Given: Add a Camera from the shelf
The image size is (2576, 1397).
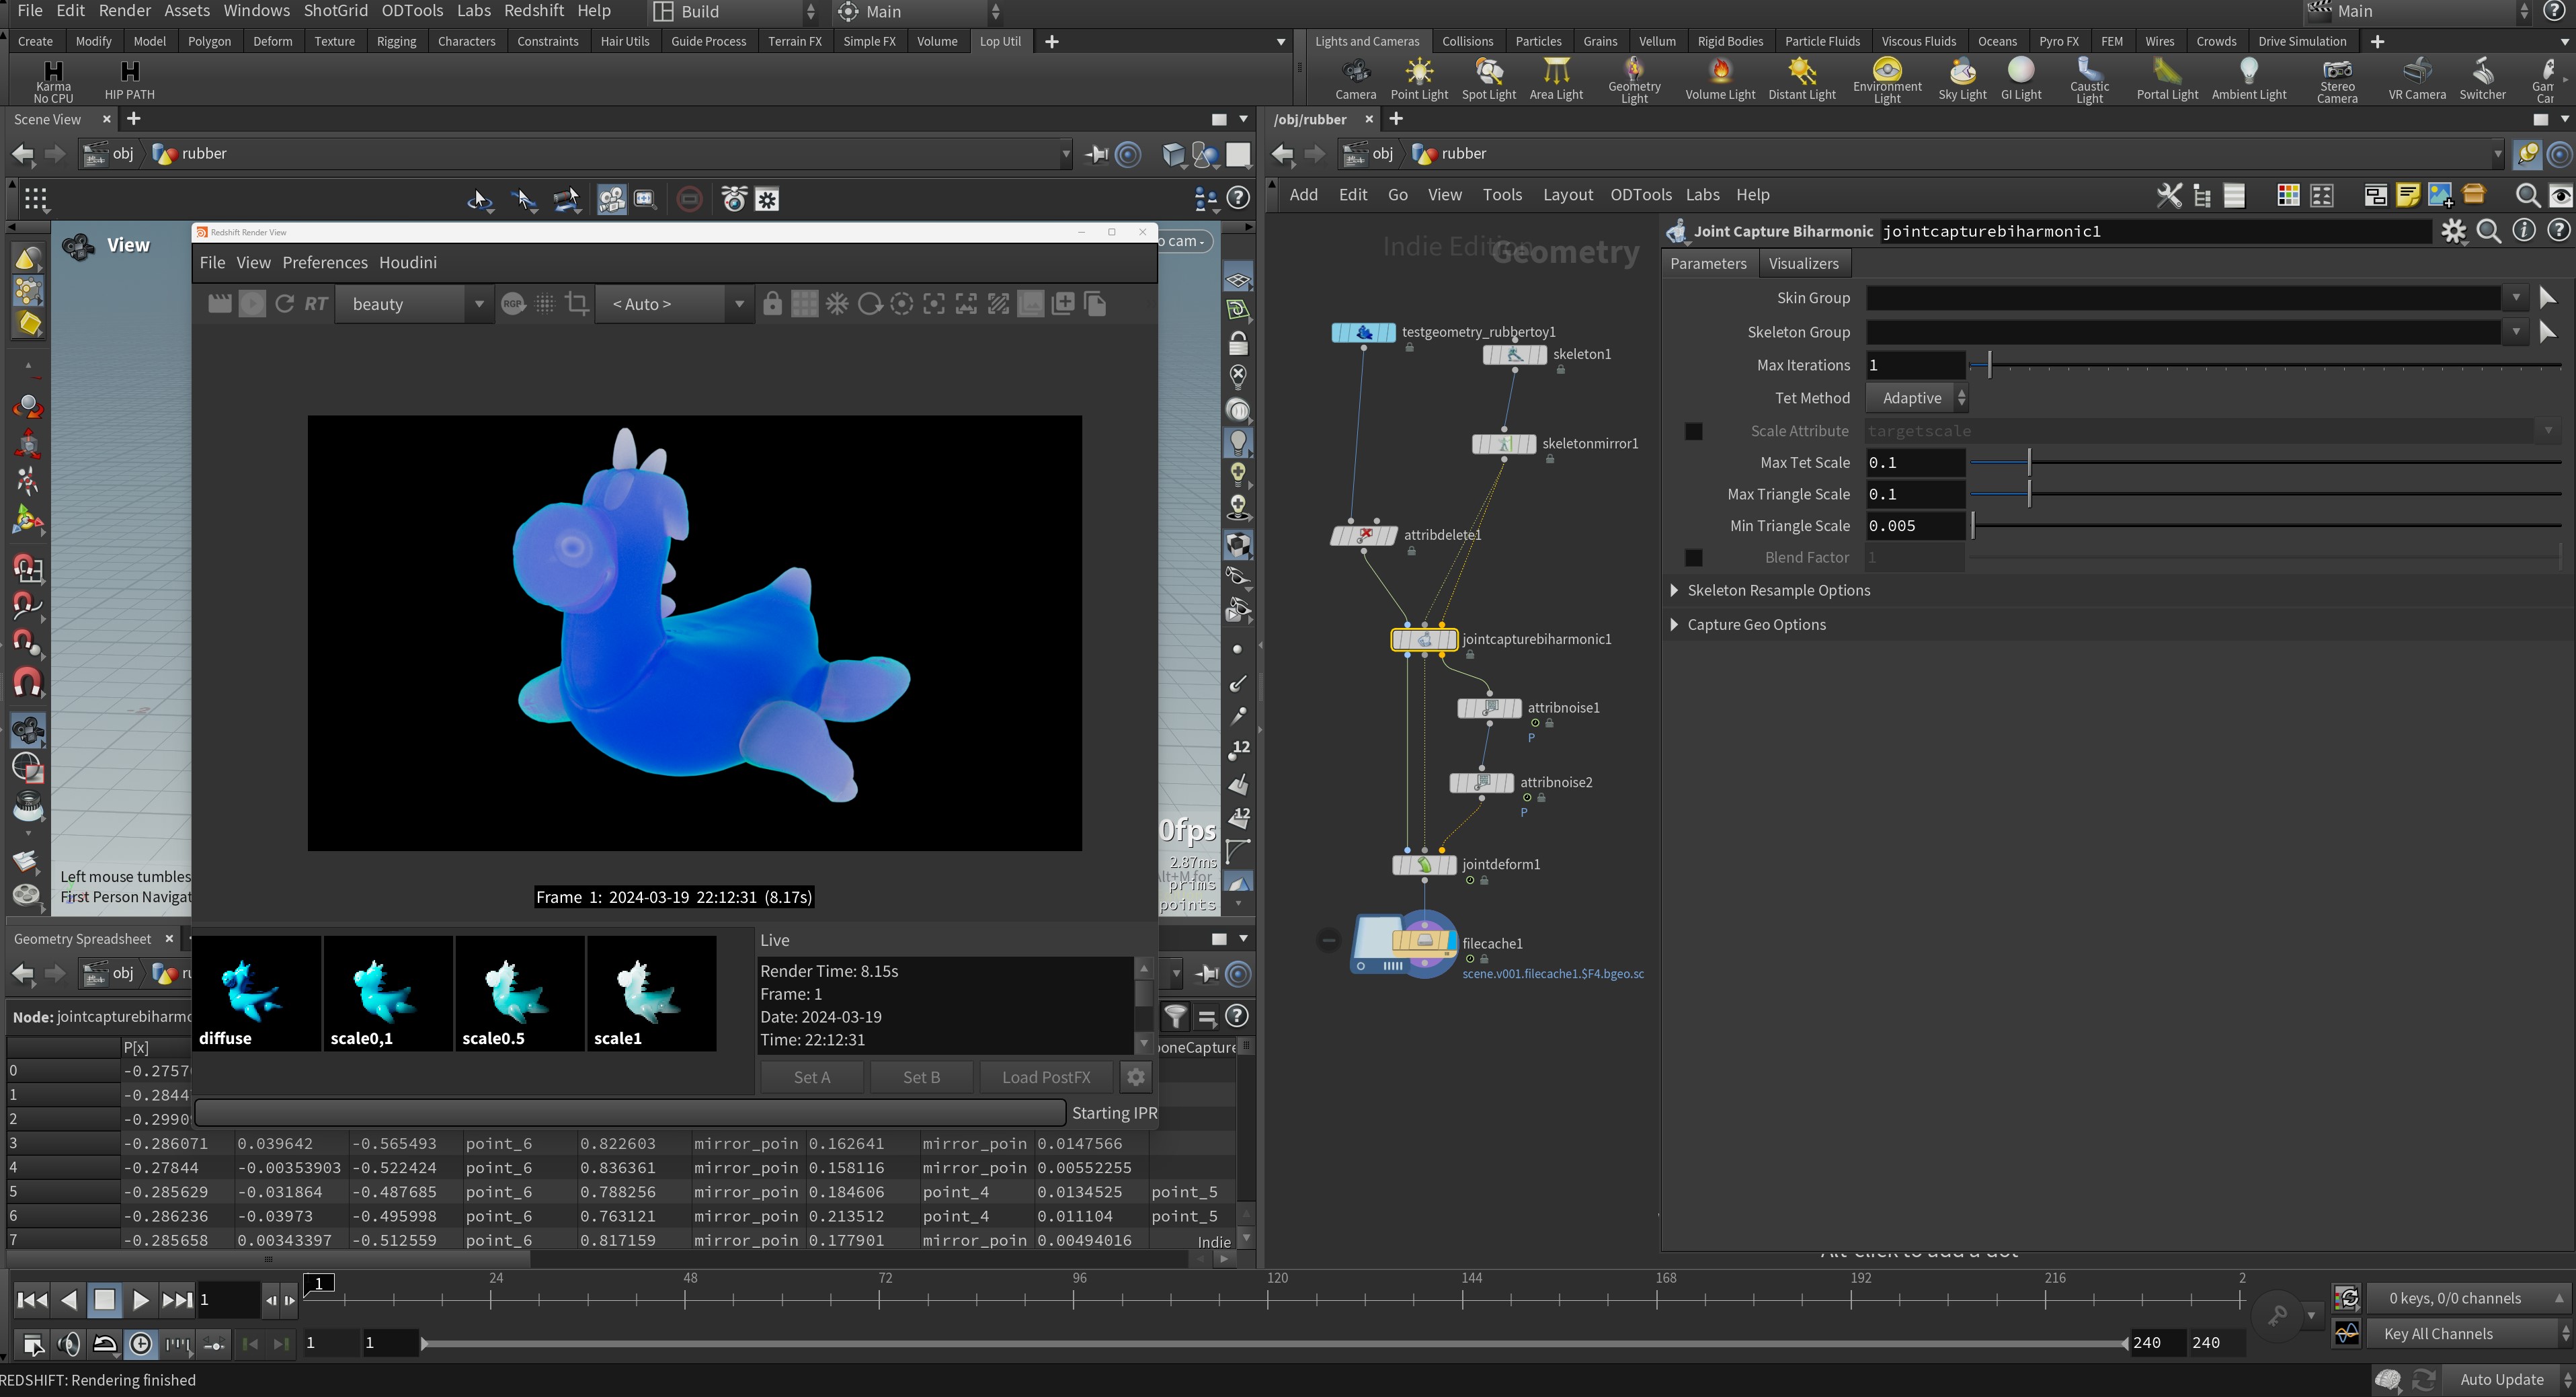Looking at the screenshot, I should [1355, 78].
